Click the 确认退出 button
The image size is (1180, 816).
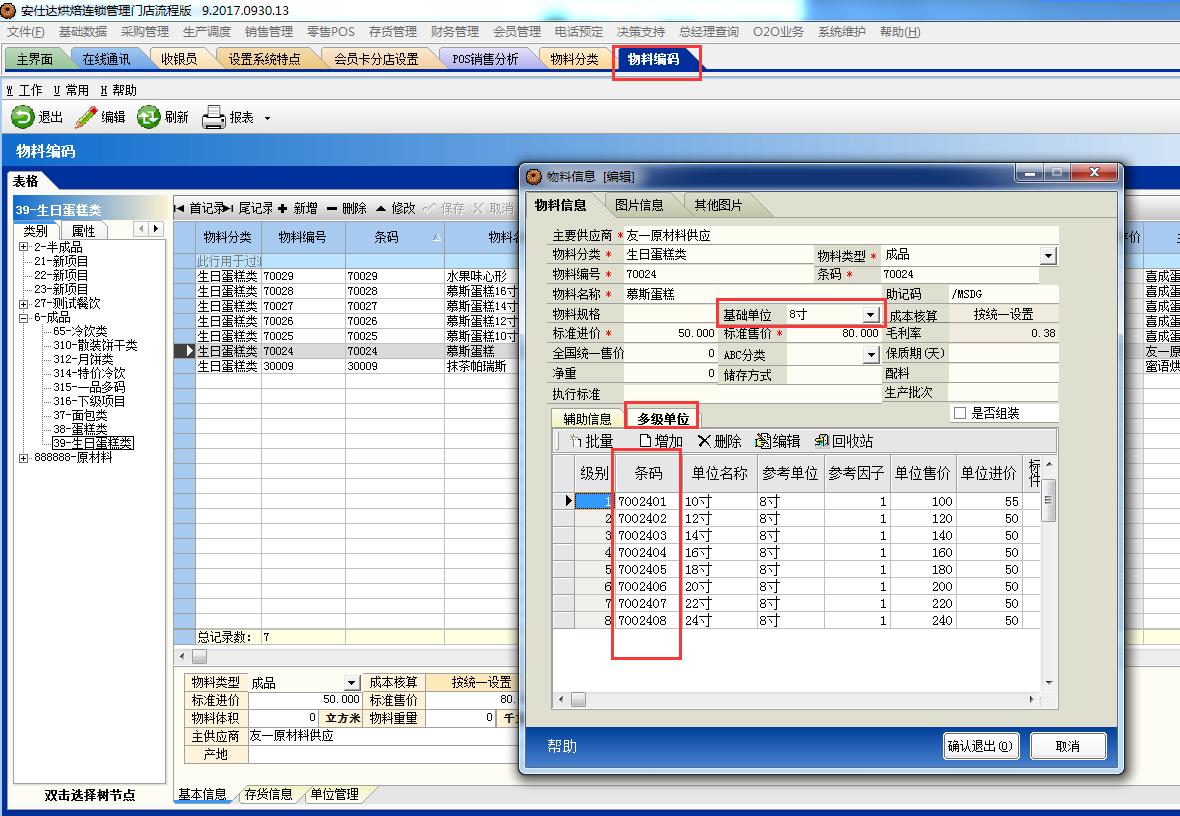980,746
